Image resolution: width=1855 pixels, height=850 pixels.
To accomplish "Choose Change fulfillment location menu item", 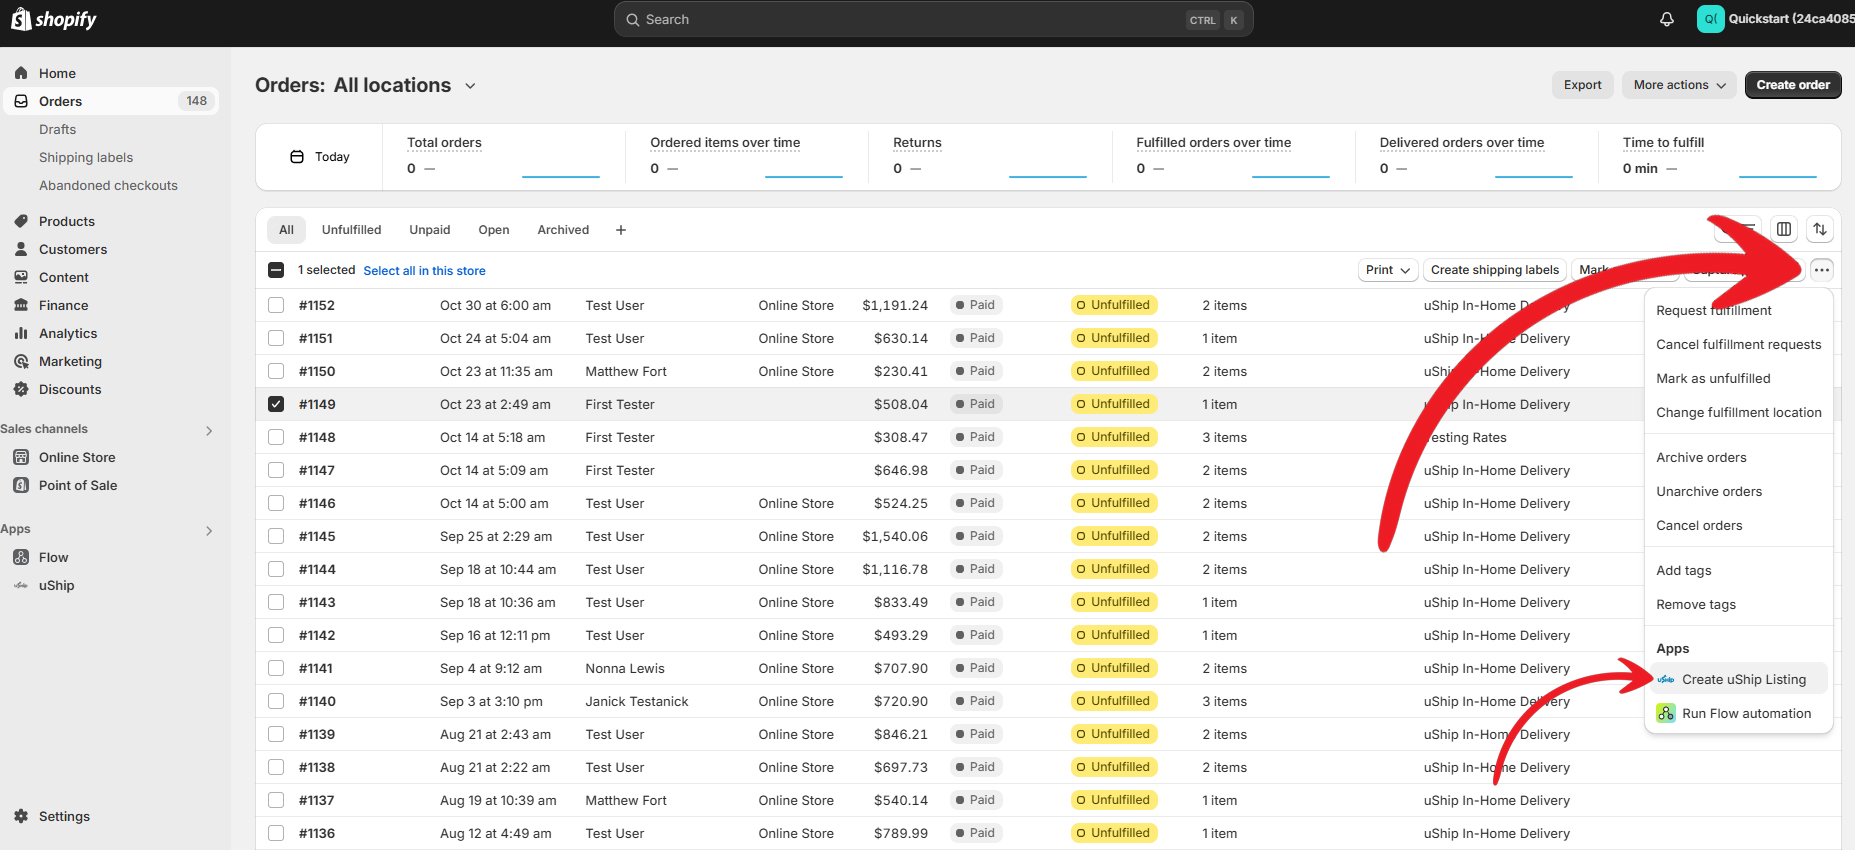I will click(x=1738, y=412).
